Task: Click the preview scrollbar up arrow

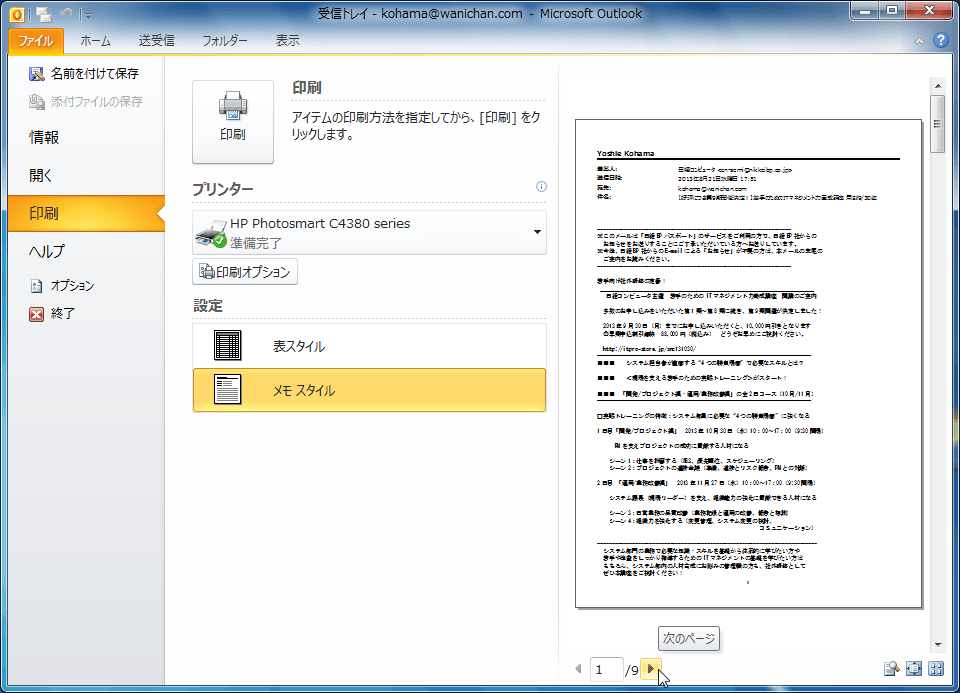Action: click(x=937, y=86)
